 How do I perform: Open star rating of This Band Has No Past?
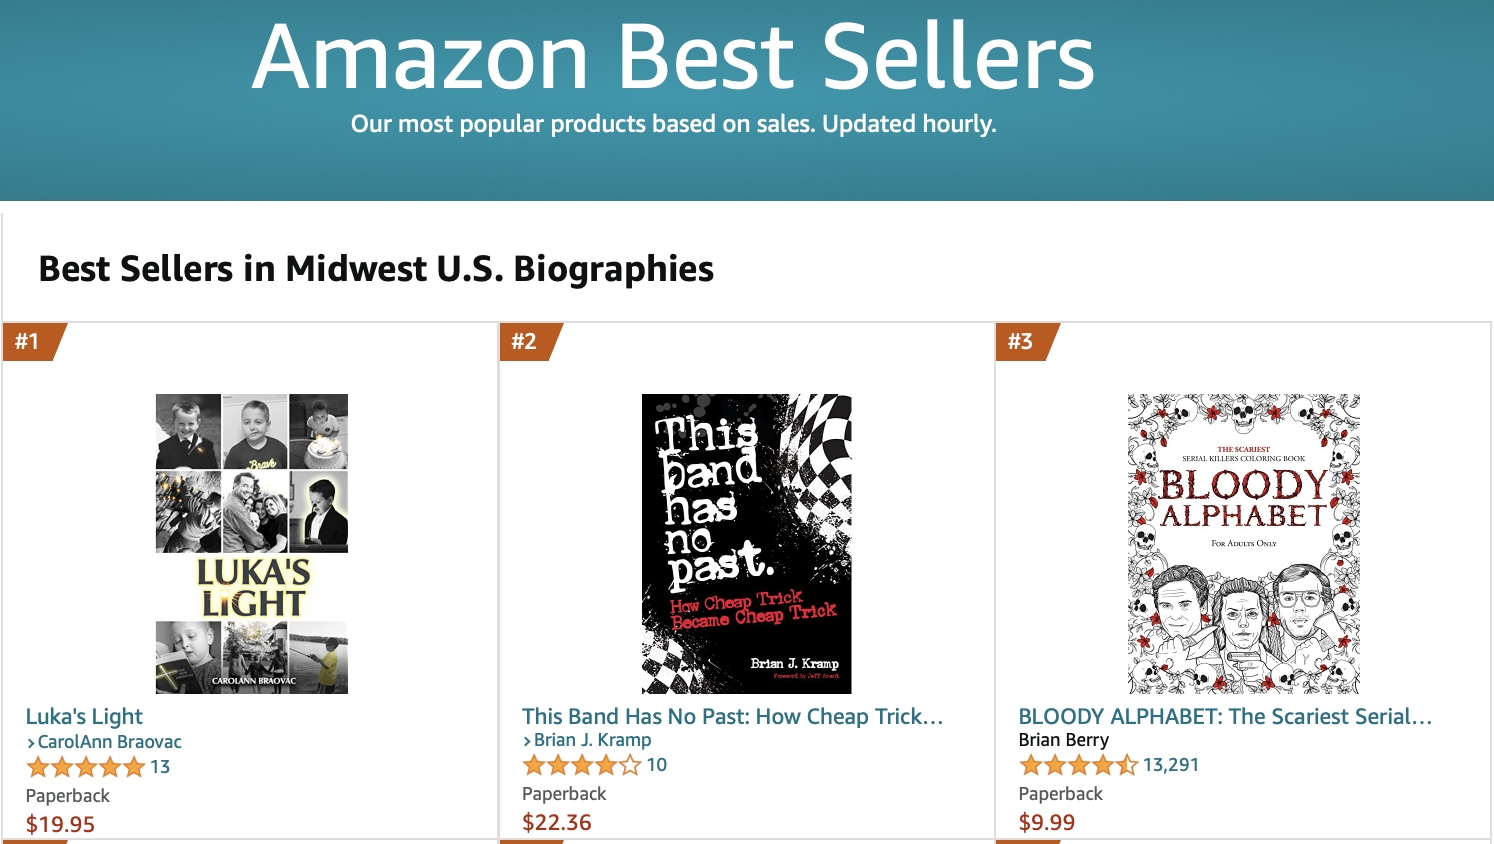click(582, 765)
